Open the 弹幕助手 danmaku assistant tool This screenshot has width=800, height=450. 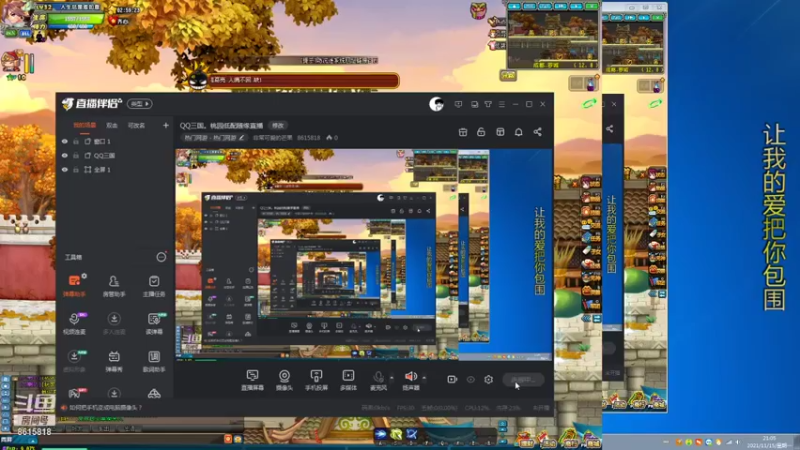click(74, 286)
